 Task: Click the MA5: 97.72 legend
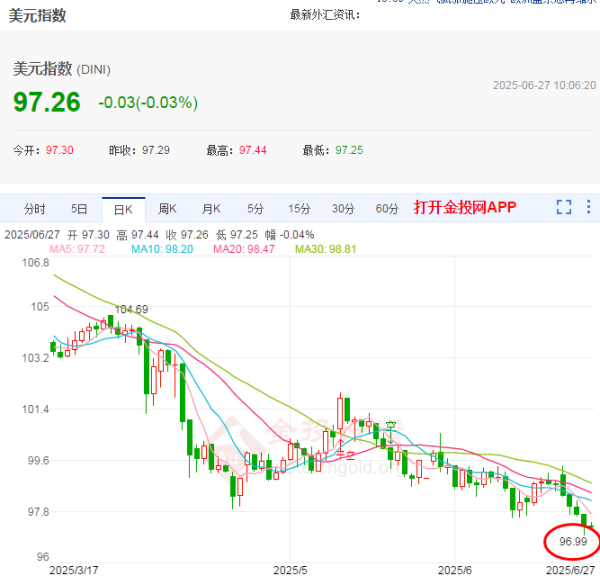point(77,249)
